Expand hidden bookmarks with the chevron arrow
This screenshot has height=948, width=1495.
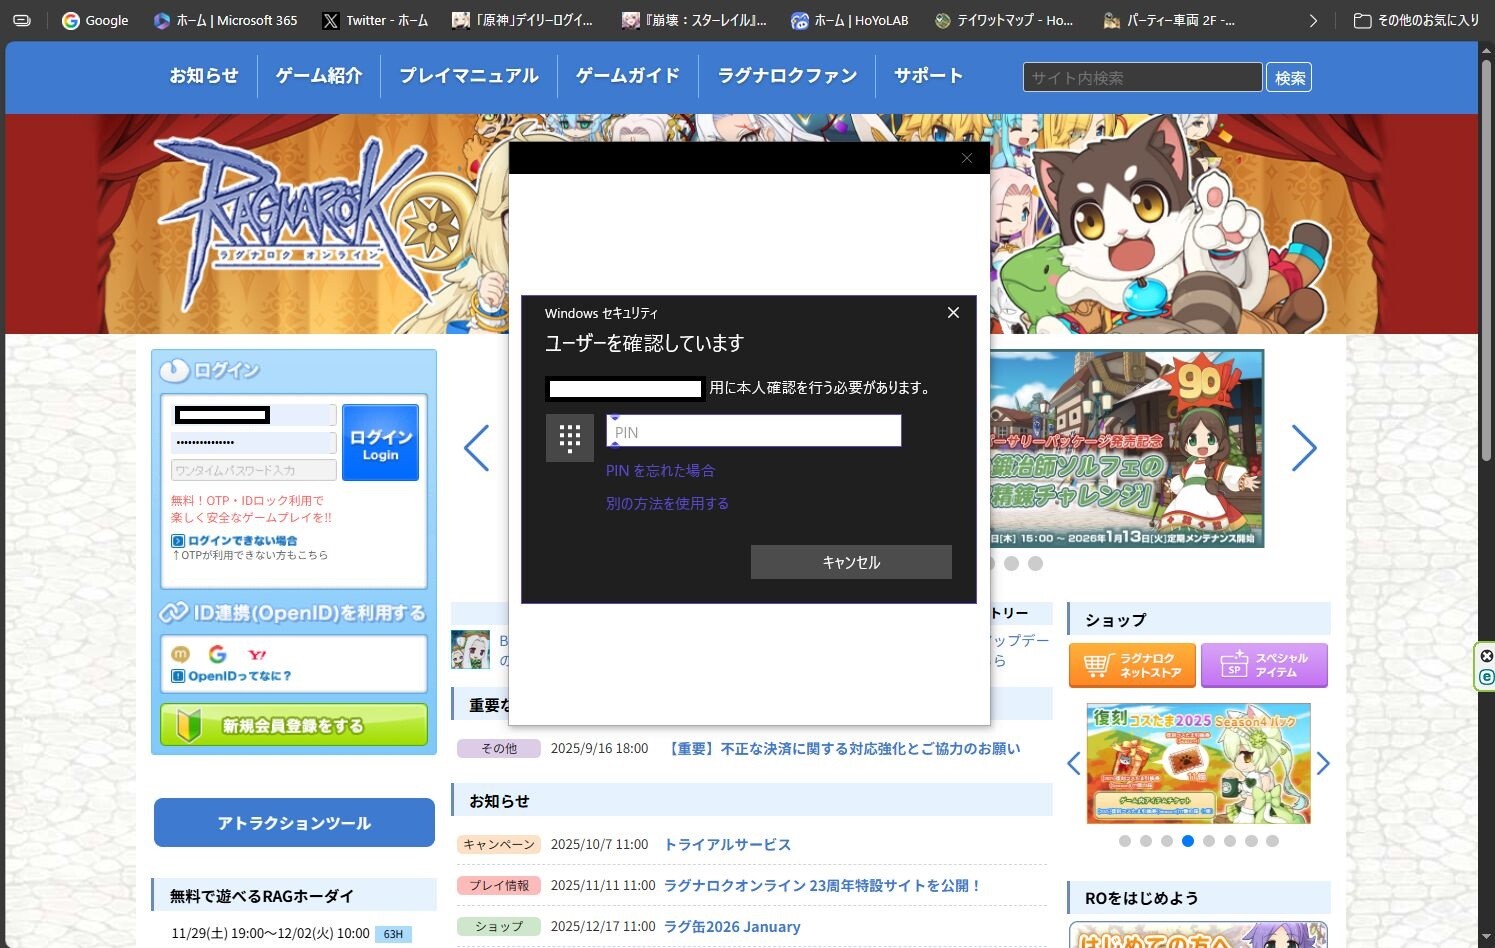click(x=1313, y=20)
